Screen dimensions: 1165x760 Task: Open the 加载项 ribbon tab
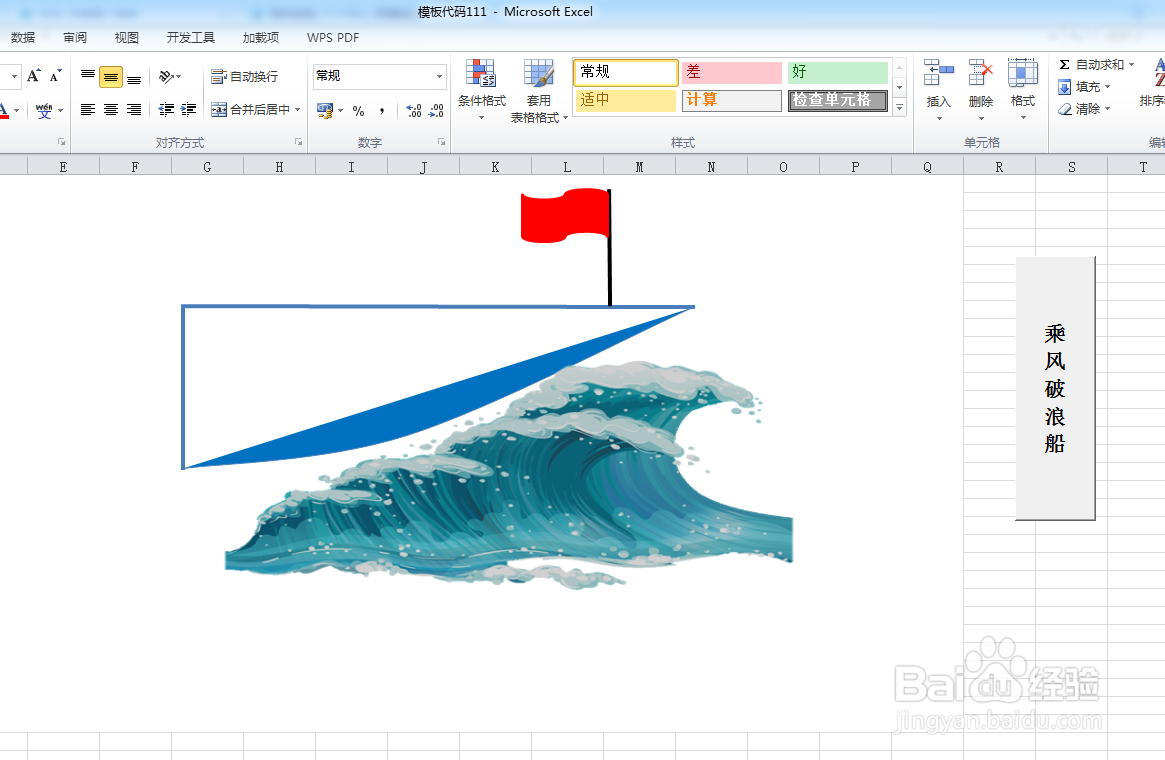tap(261, 37)
